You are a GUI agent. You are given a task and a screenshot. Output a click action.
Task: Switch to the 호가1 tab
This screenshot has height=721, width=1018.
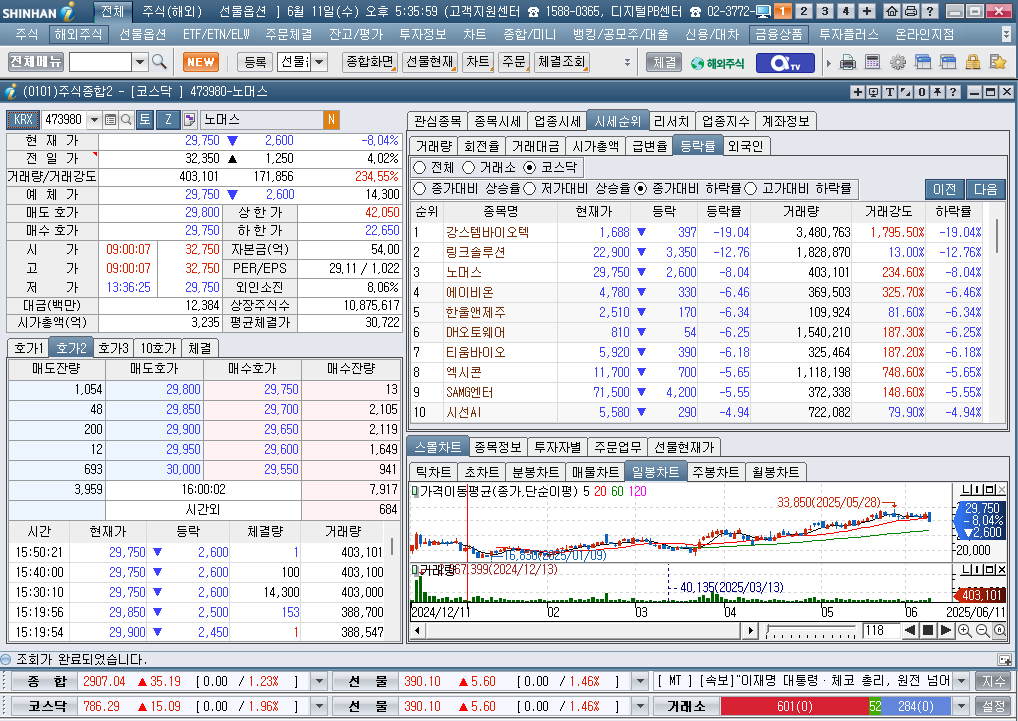(29, 348)
